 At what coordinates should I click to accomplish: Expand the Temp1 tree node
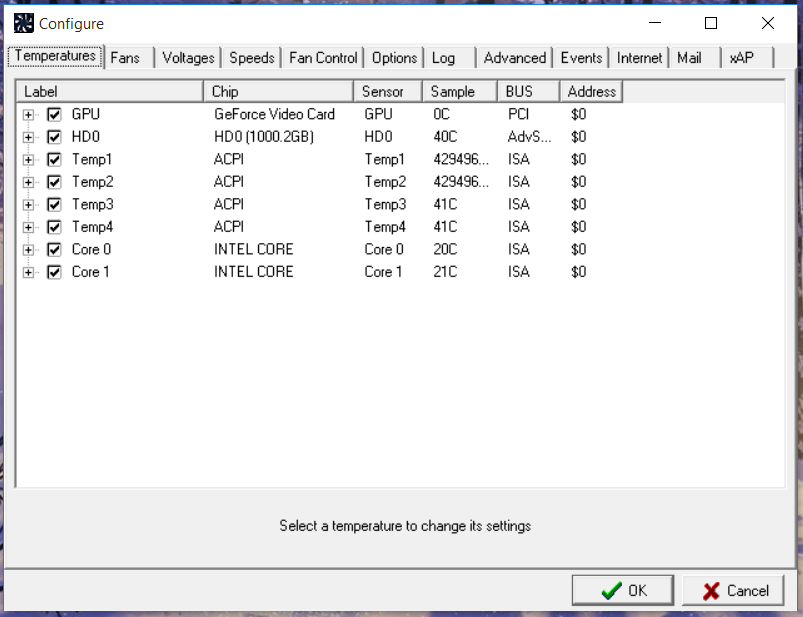[28, 160]
